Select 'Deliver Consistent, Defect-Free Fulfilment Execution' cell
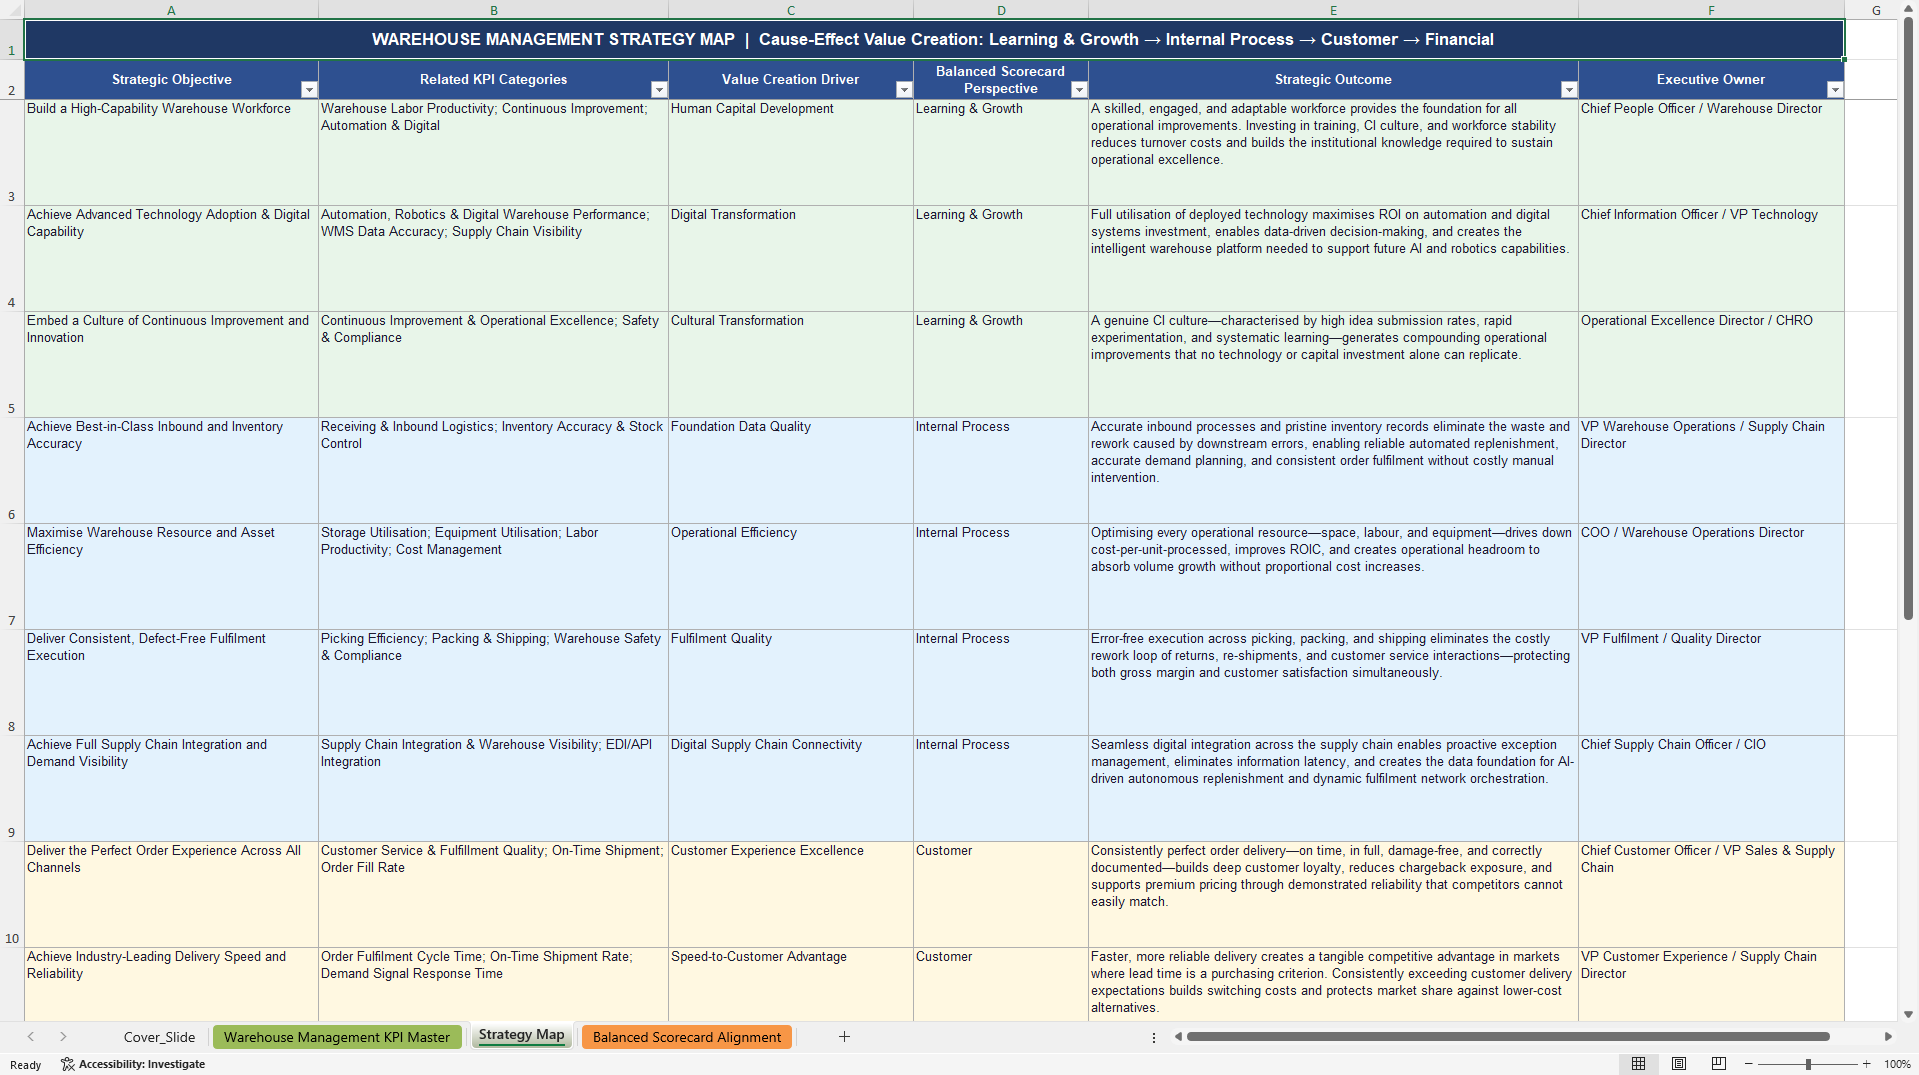The image size is (1919, 1075). (171, 683)
